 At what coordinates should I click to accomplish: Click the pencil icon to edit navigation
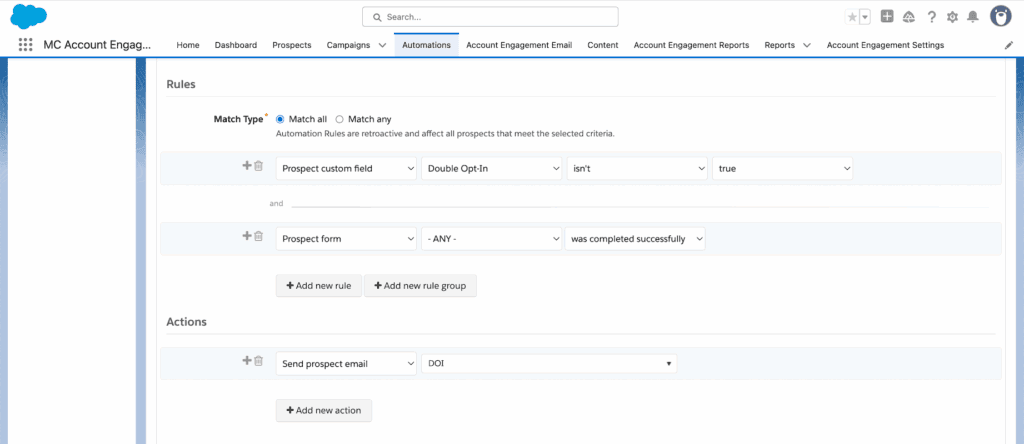tap(1009, 46)
